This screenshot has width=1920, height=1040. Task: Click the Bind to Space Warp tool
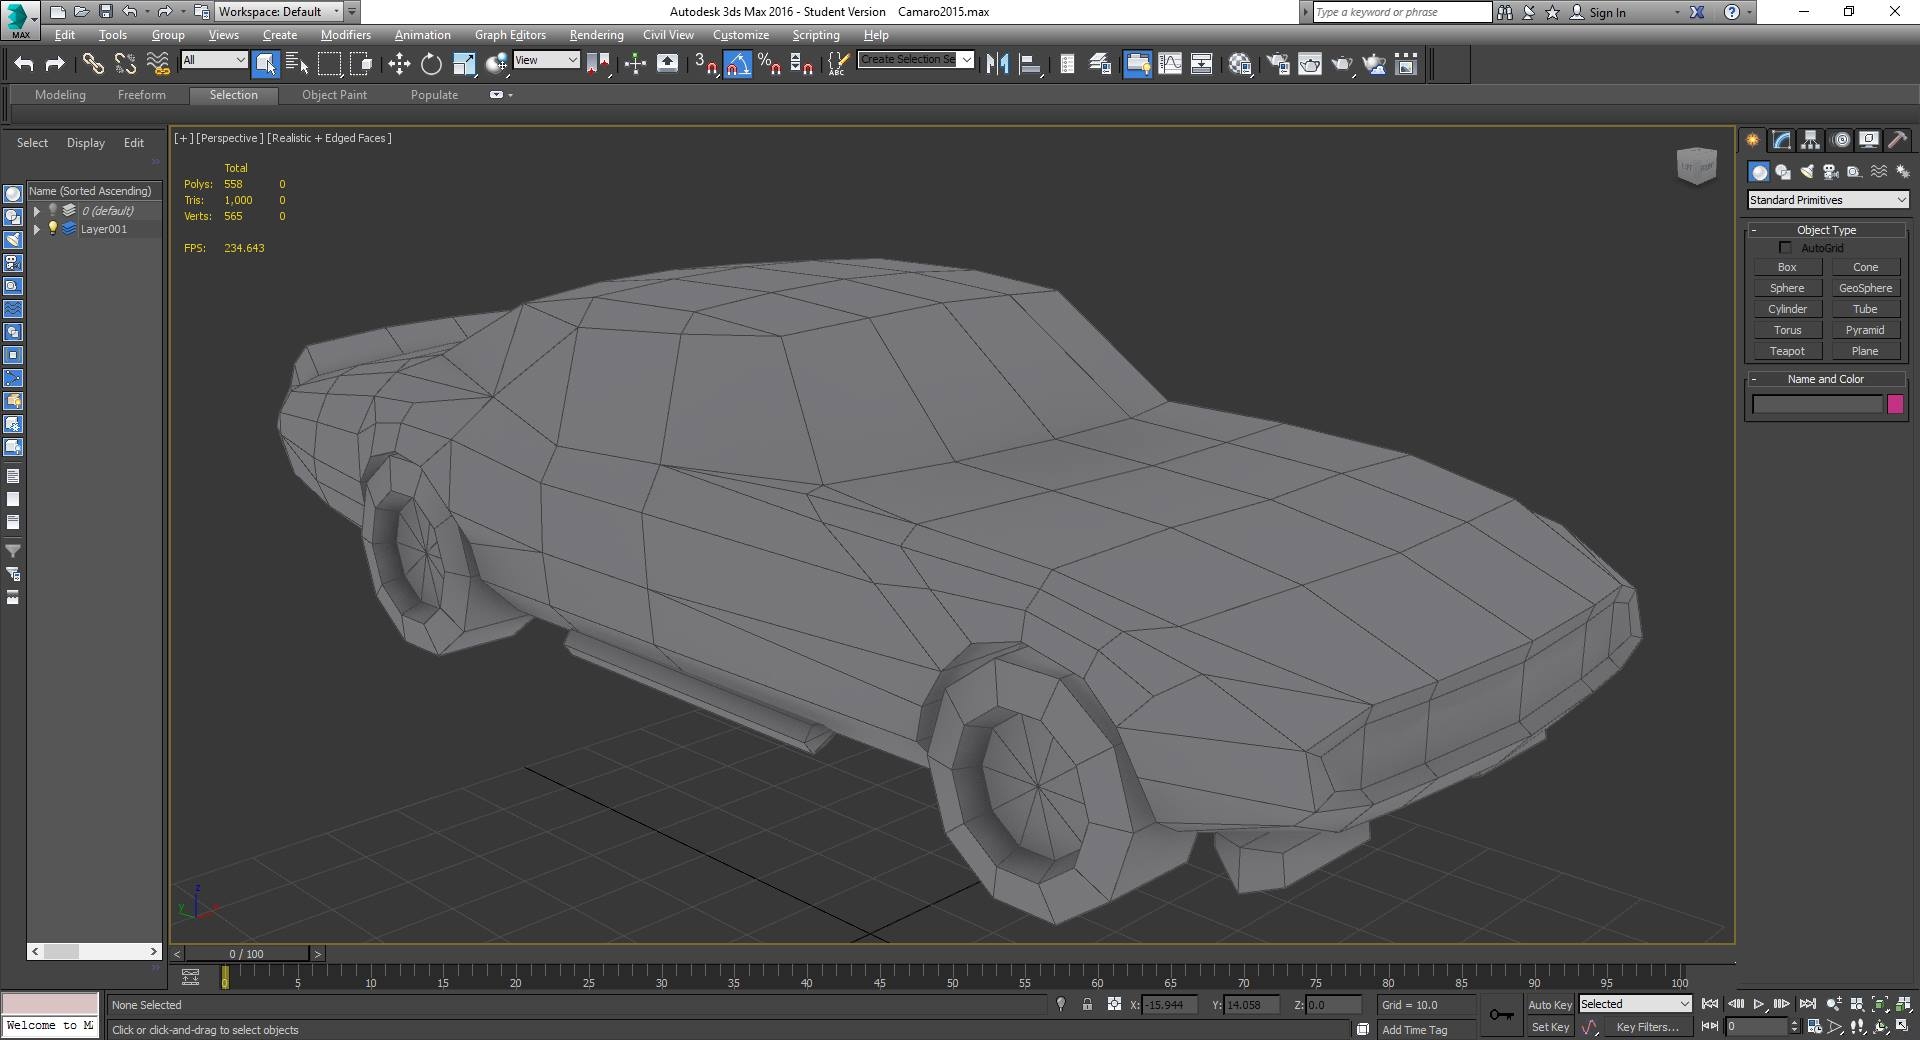[158, 64]
